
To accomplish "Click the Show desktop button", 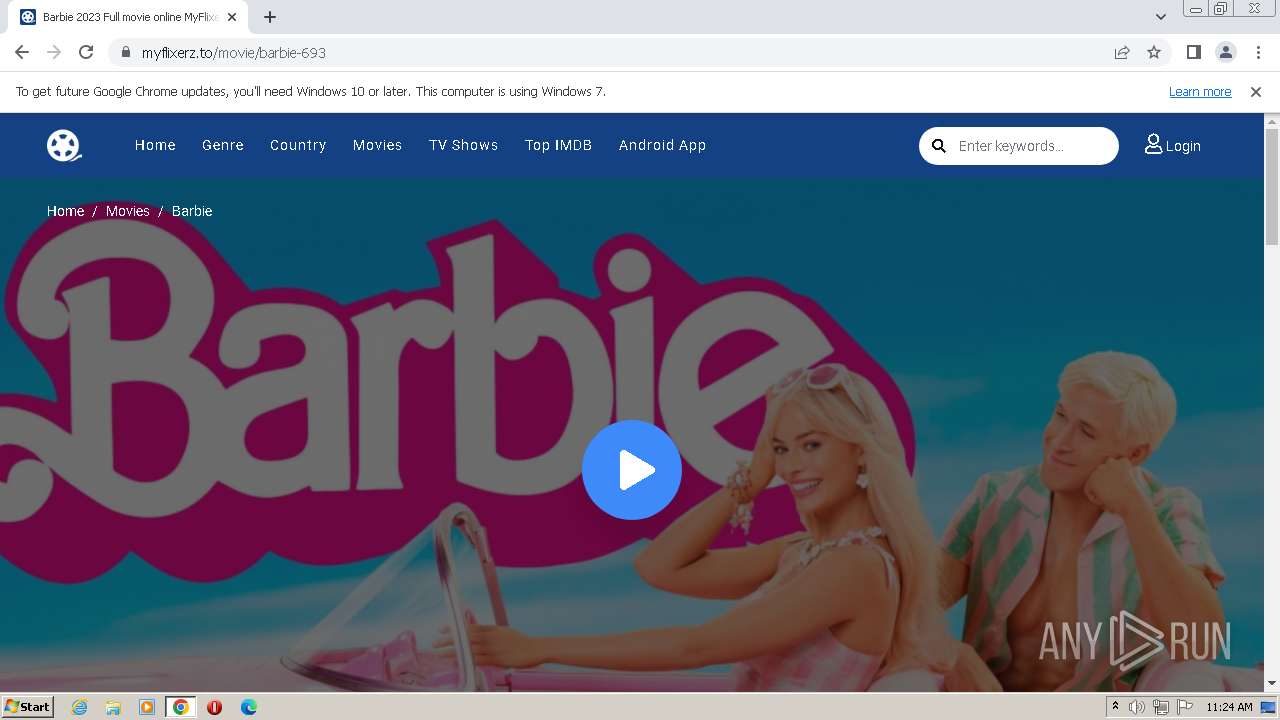I will [x=1269, y=707].
